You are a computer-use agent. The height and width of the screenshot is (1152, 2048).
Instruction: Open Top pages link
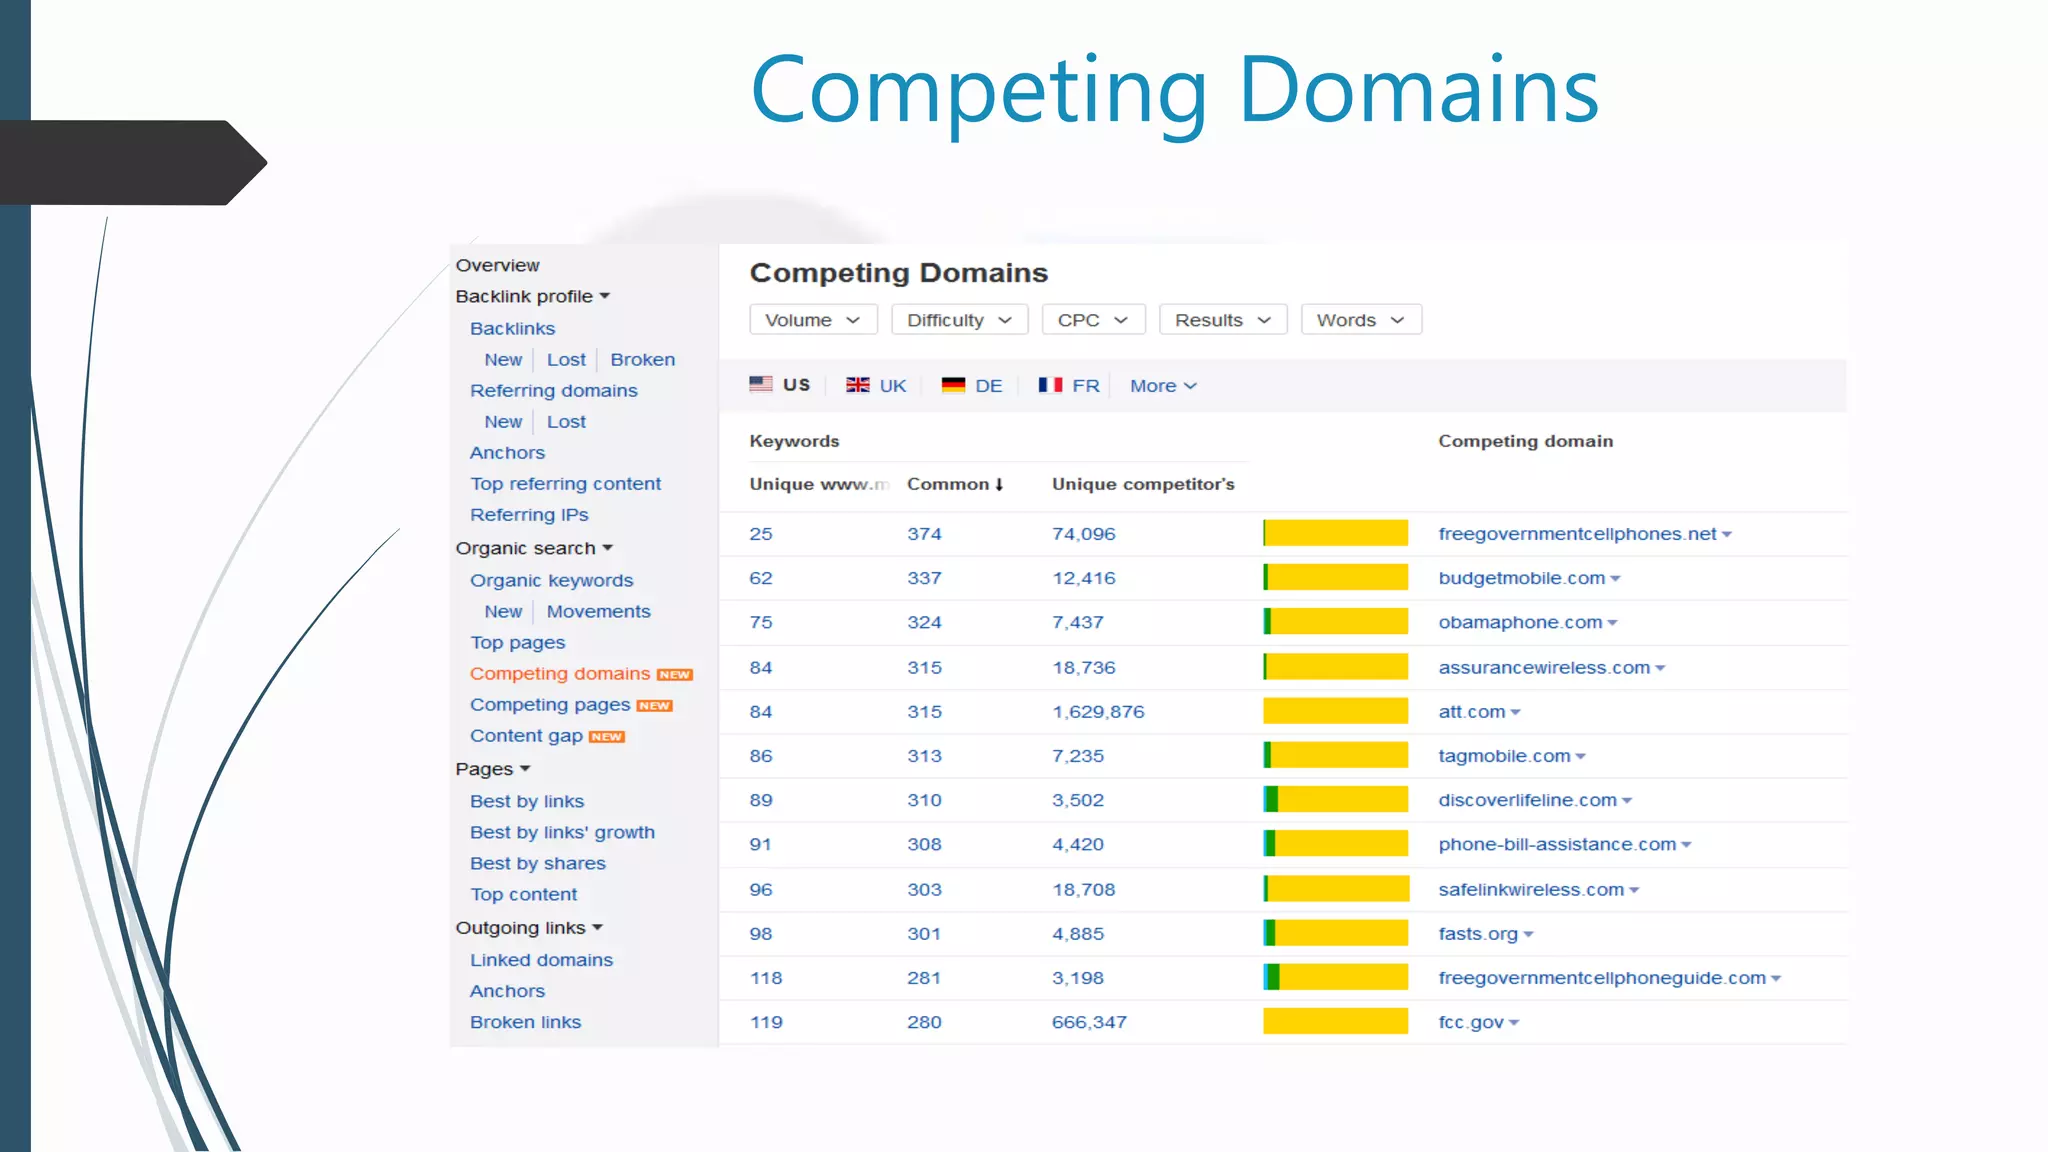(517, 643)
